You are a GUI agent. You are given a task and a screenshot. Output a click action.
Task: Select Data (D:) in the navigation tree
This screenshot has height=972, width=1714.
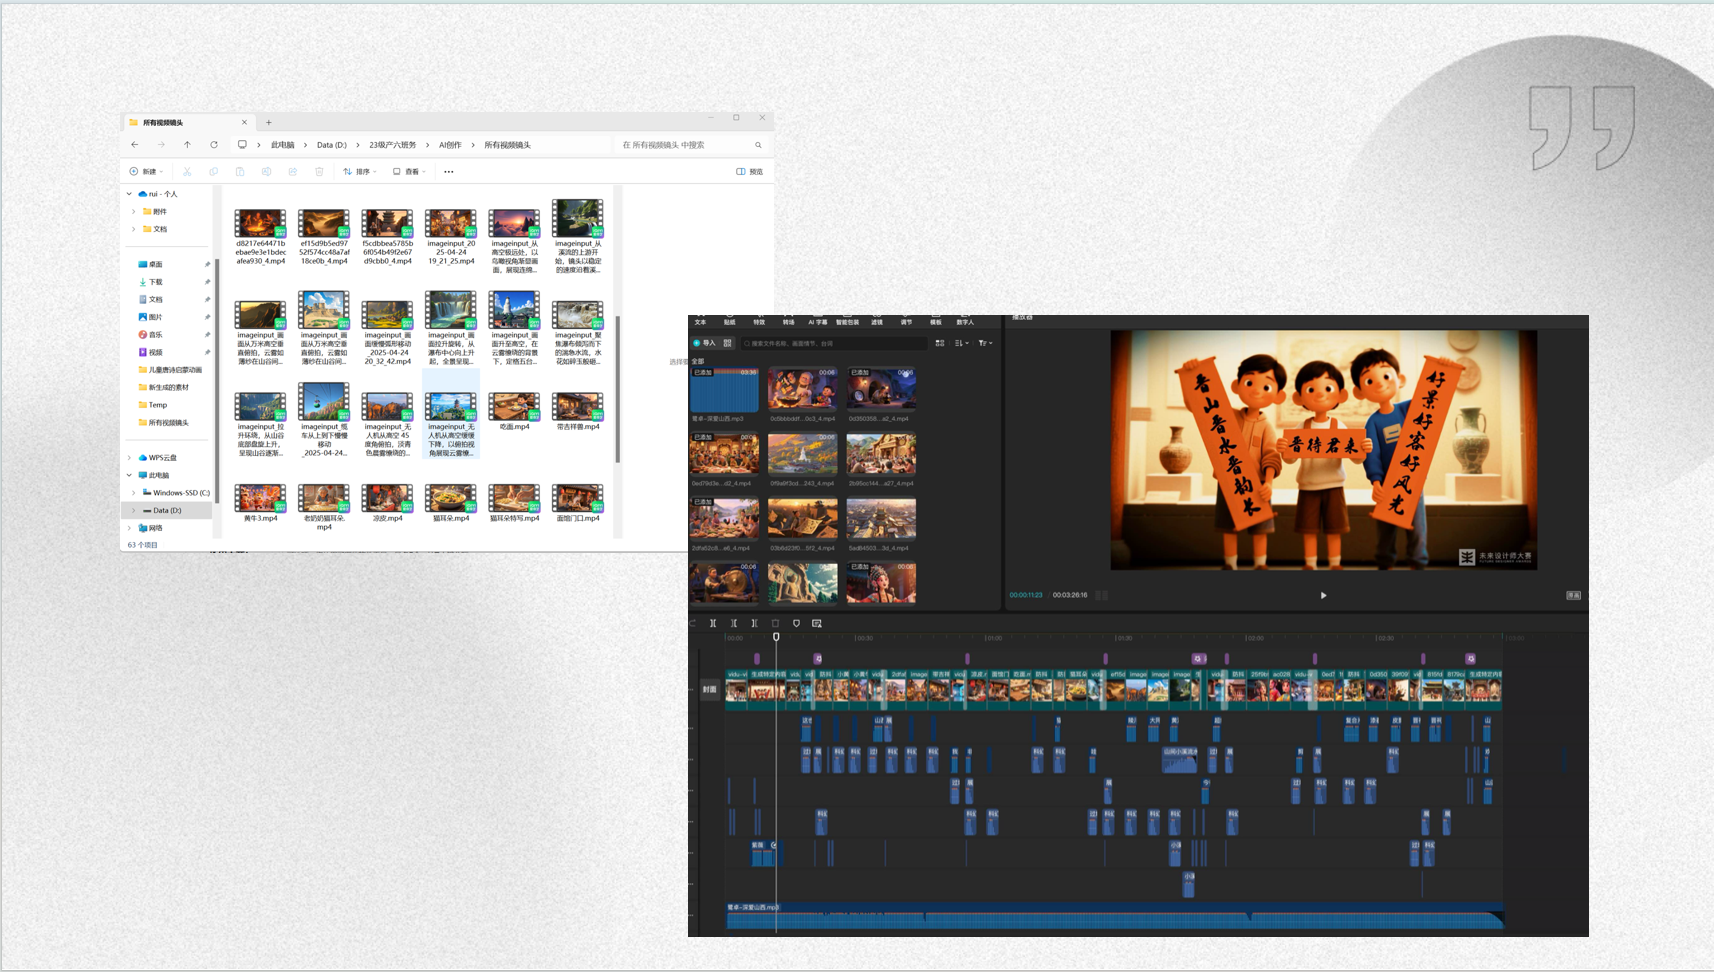coord(167,510)
